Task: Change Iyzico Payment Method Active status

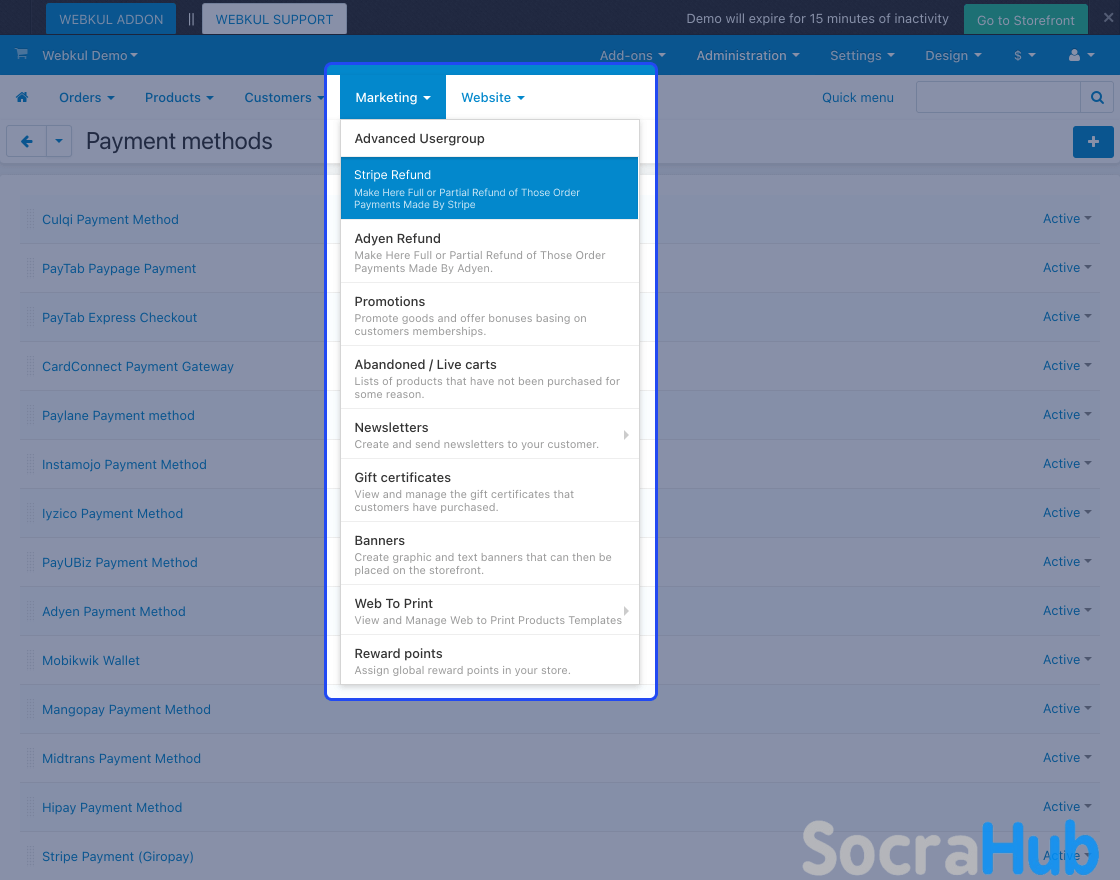Action: 1067,513
